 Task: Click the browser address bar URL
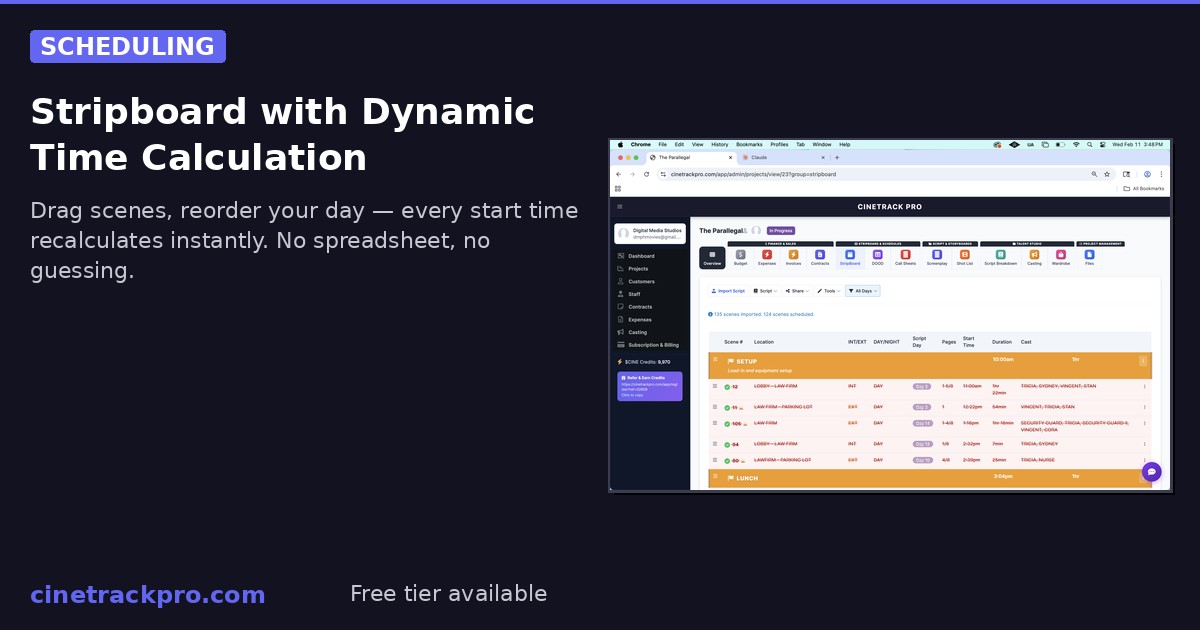(760, 174)
